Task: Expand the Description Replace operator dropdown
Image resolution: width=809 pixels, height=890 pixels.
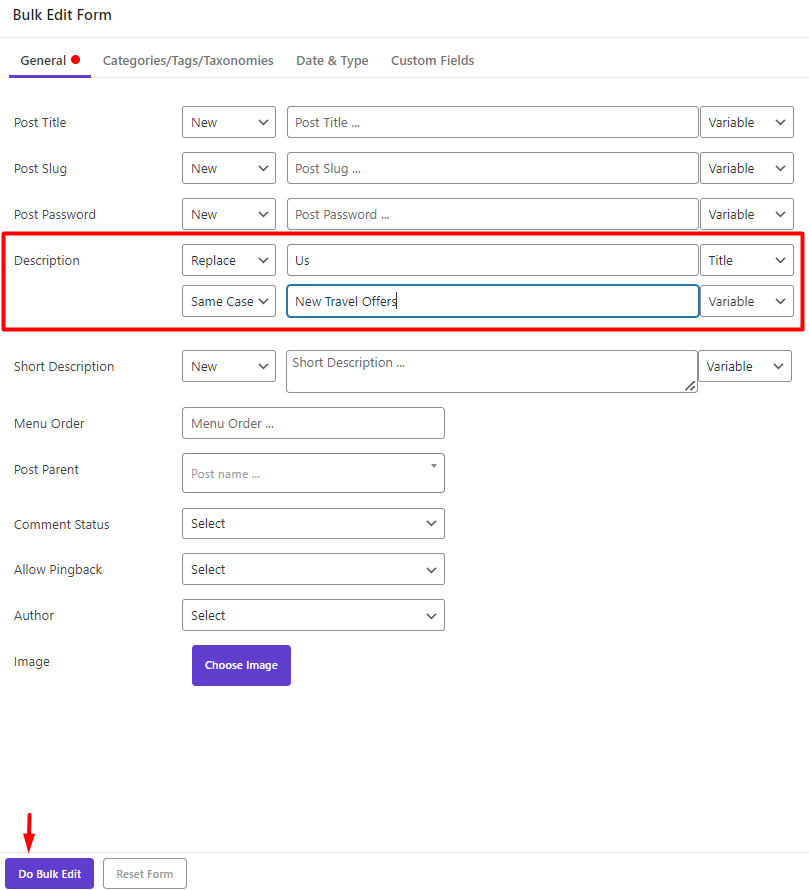Action: (x=229, y=260)
